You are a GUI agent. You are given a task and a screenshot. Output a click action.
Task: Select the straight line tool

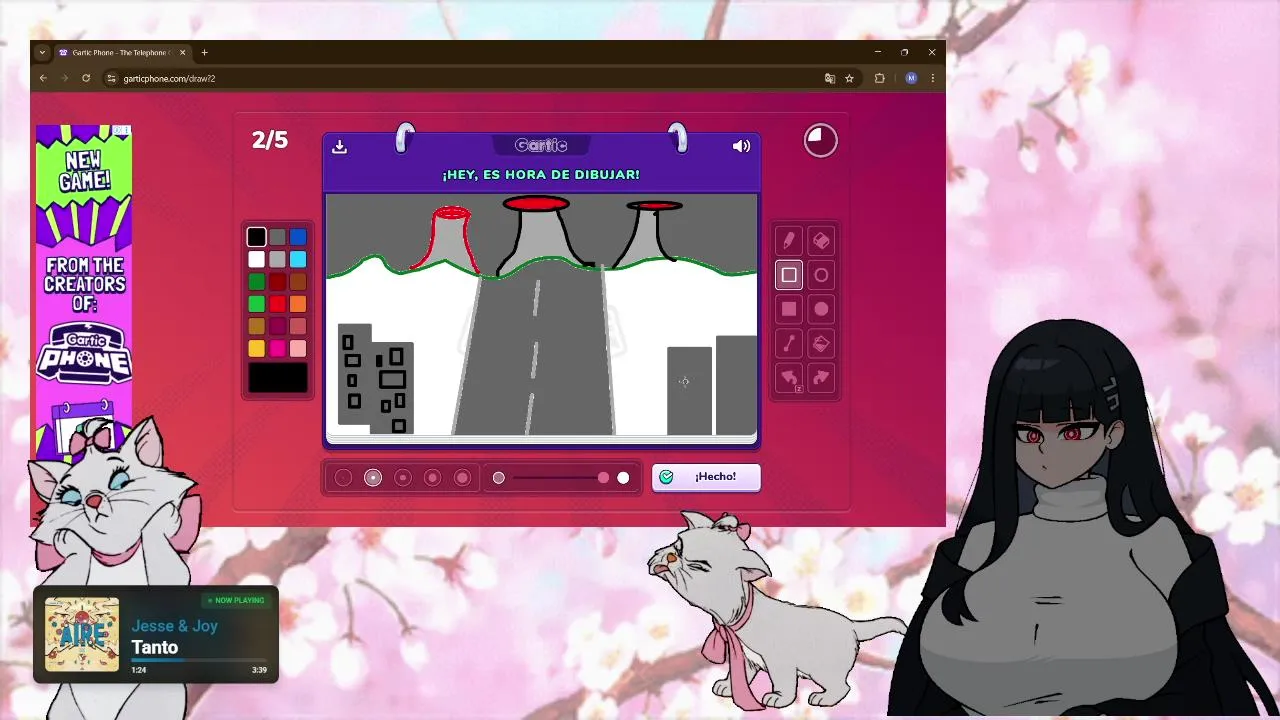(789, 343)
